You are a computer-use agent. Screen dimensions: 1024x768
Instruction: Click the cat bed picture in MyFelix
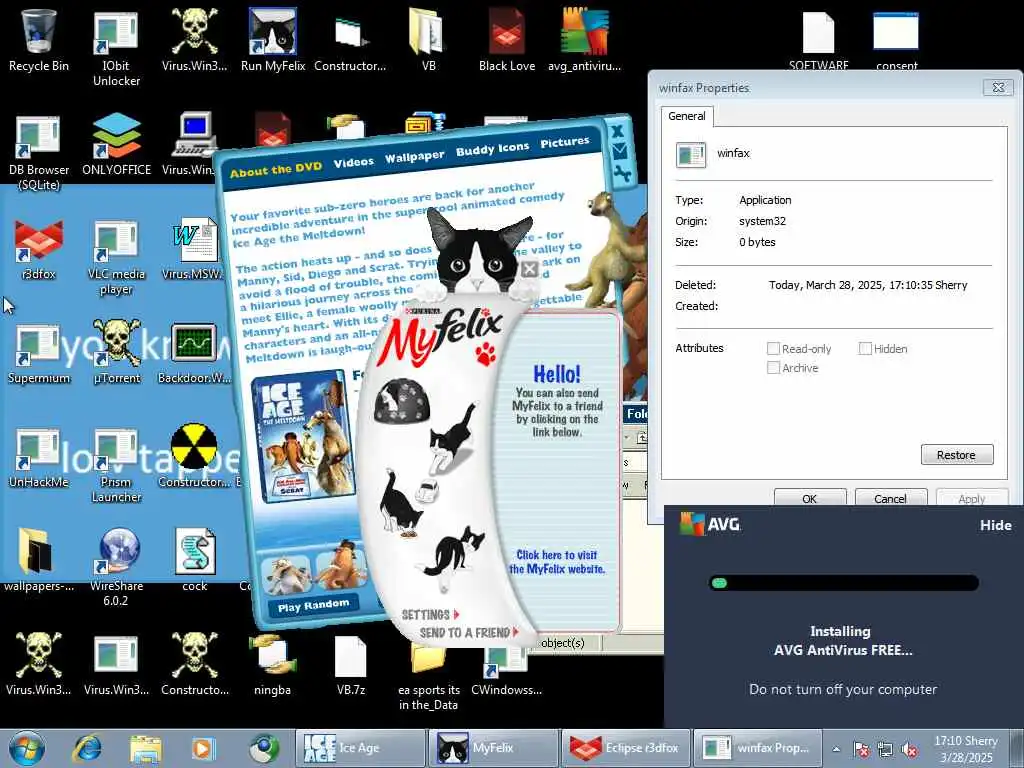point(402,400)
